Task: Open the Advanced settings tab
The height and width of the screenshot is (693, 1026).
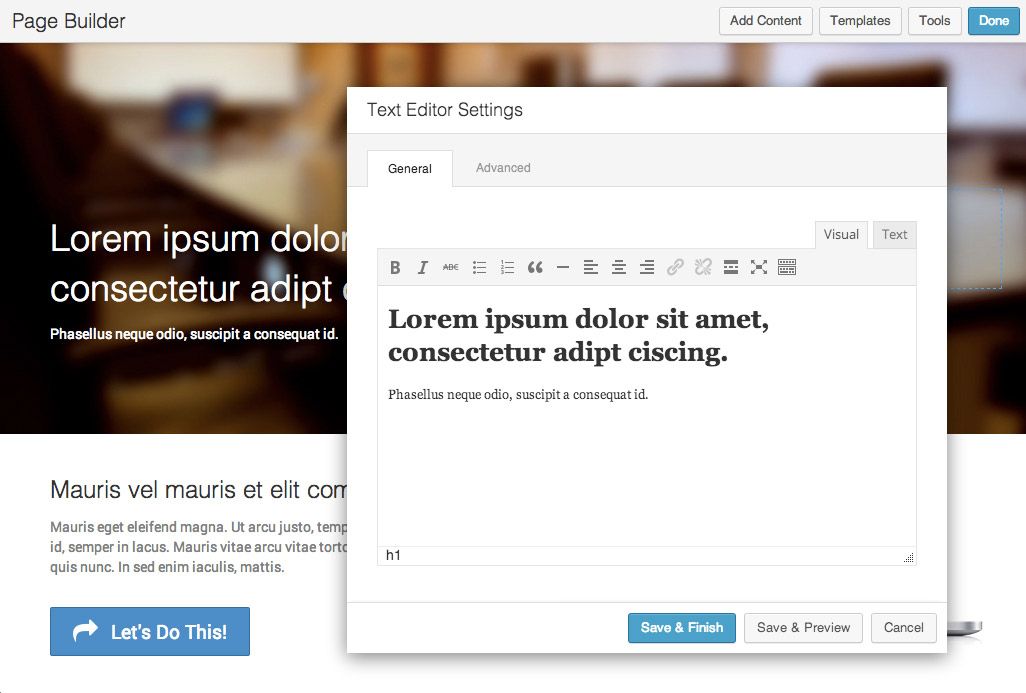Action: (x=502, y=168)
